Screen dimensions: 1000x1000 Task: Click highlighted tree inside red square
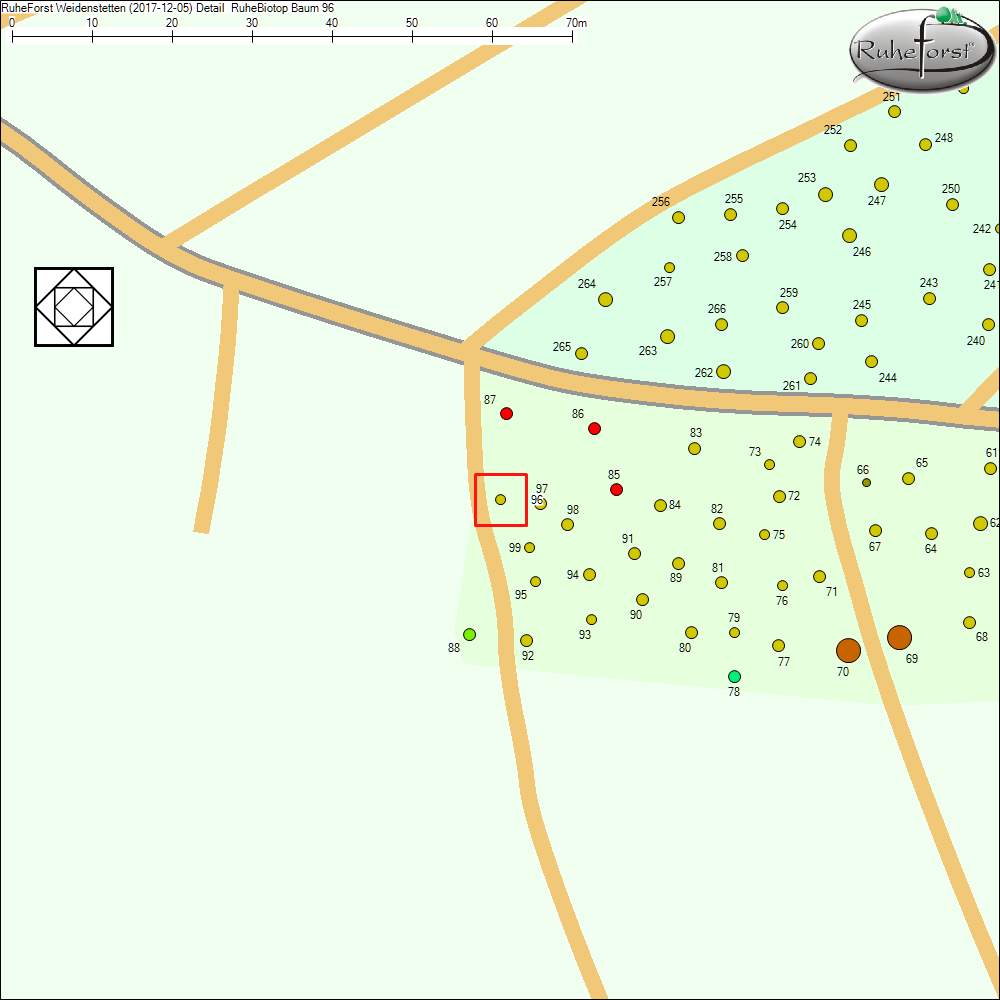501,500
